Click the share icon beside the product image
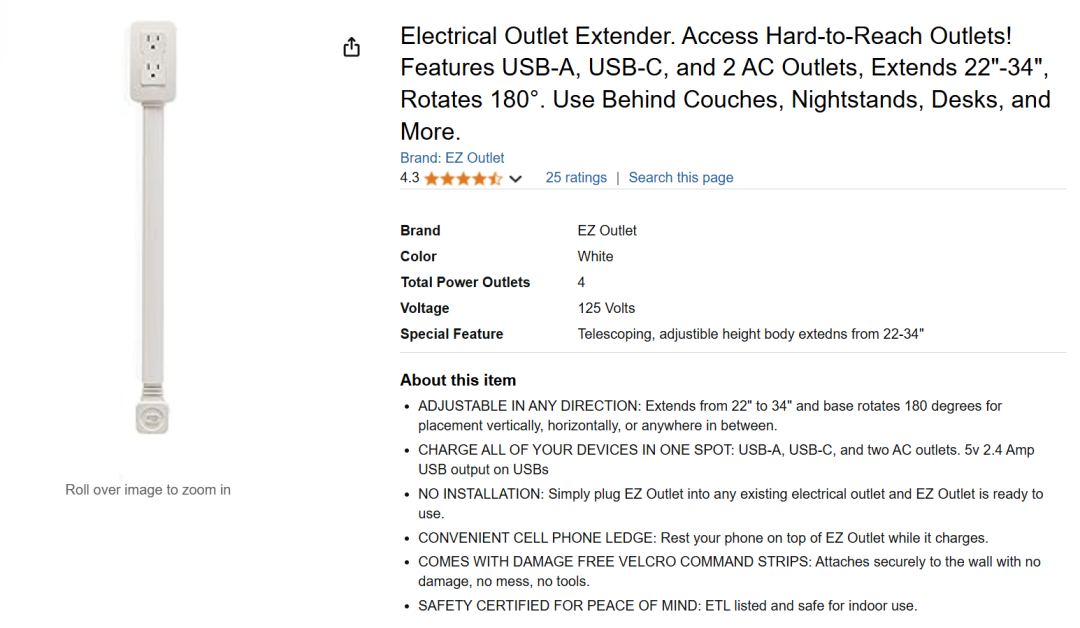Screen dimensions: 1080x628 (x=351, y=47)
